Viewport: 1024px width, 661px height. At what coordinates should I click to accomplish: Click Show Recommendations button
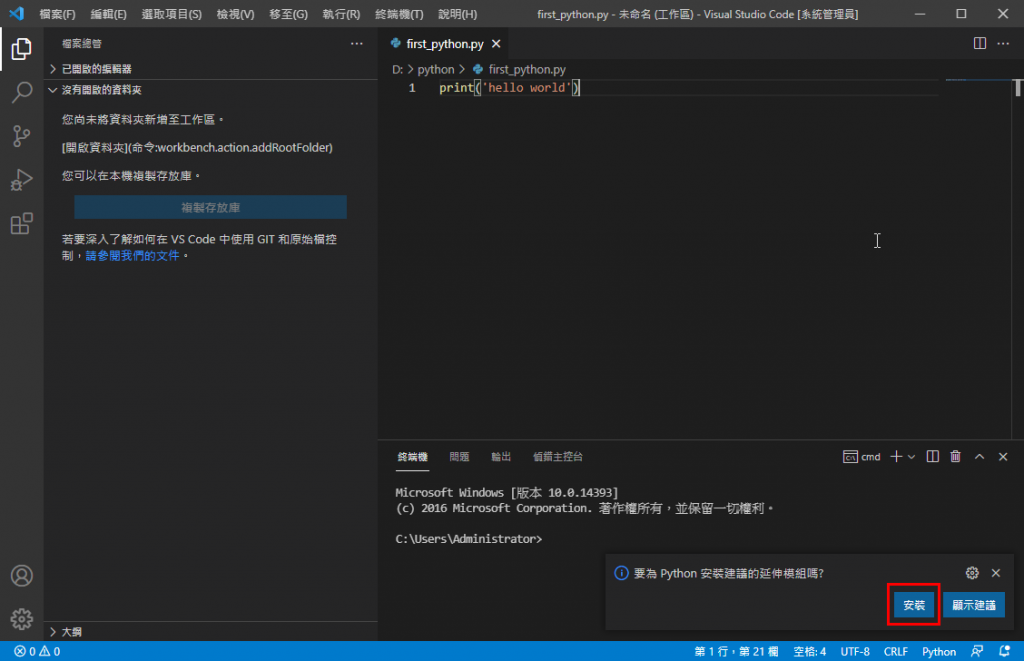pos(974,605)
